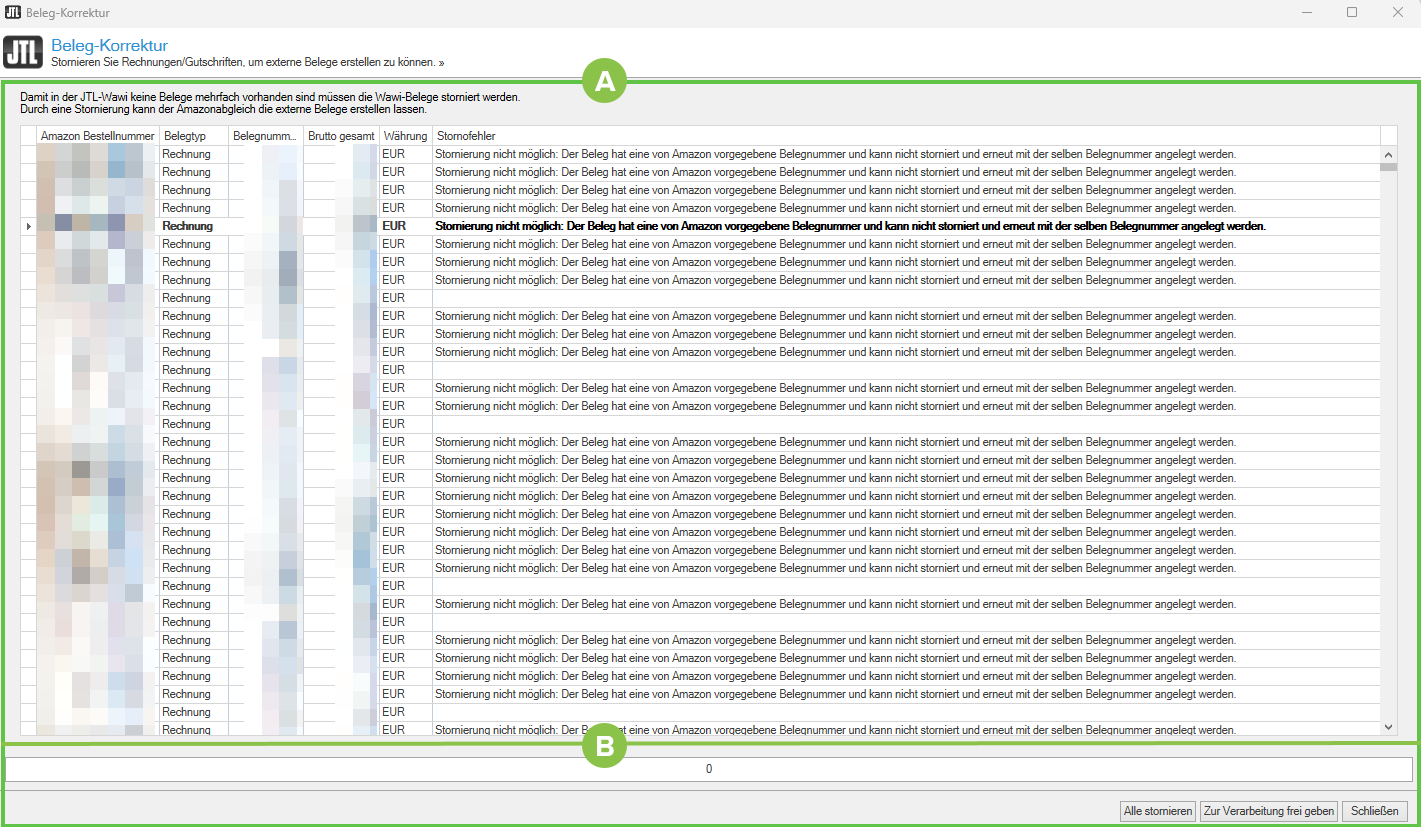The height and width of the screenshot is (827, 1421).
Task: Click the progress bar showing 0
Action: (709, 769)
